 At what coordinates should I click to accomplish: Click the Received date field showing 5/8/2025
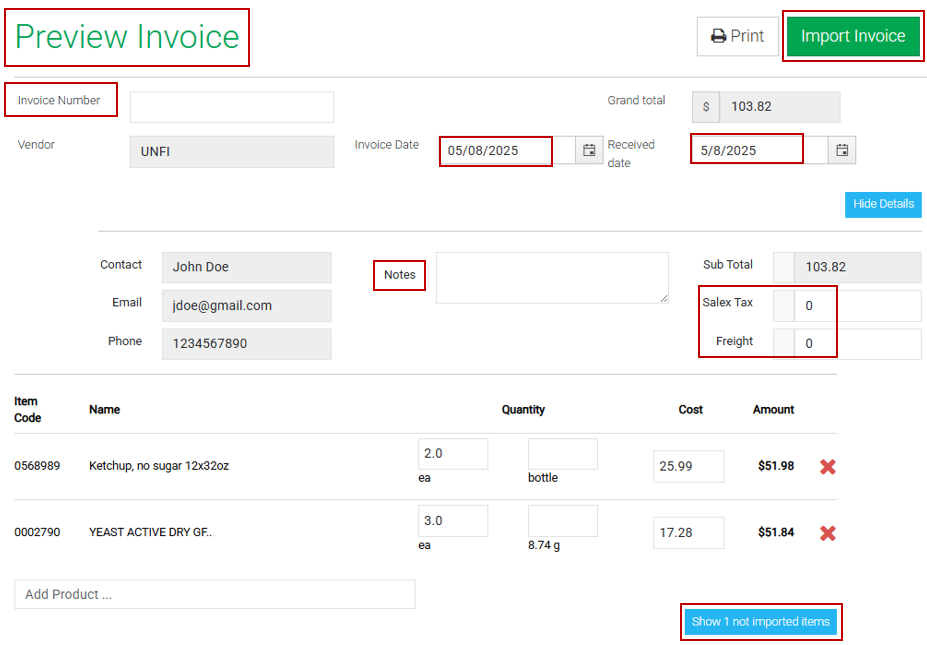(758, 150)
